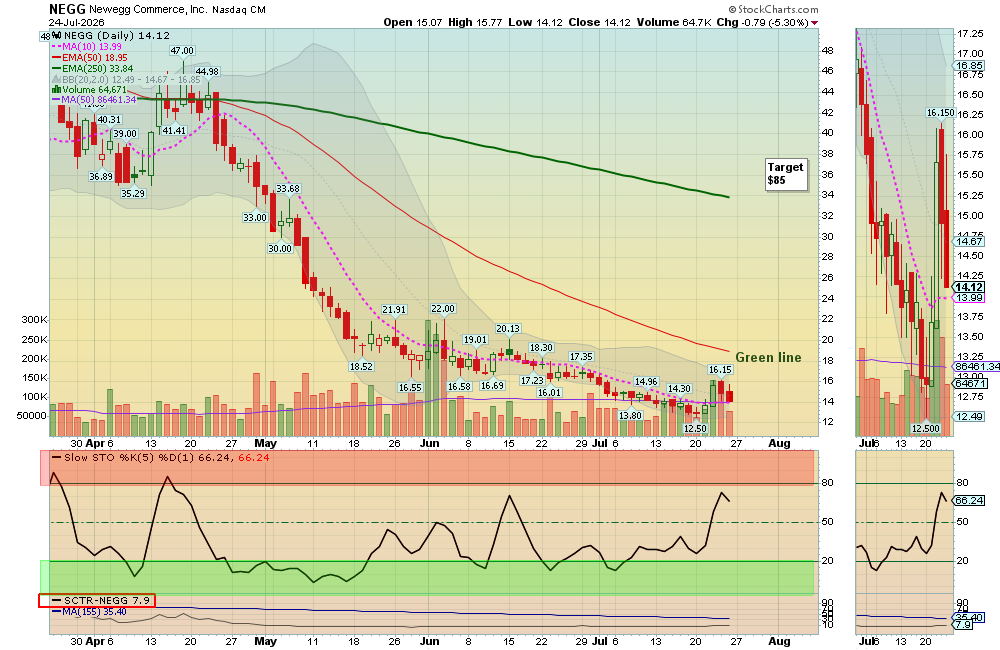This screenshot has height=650, width=1000.
Task: Click the Low 14.12 value in header
Action: [535, 22]
